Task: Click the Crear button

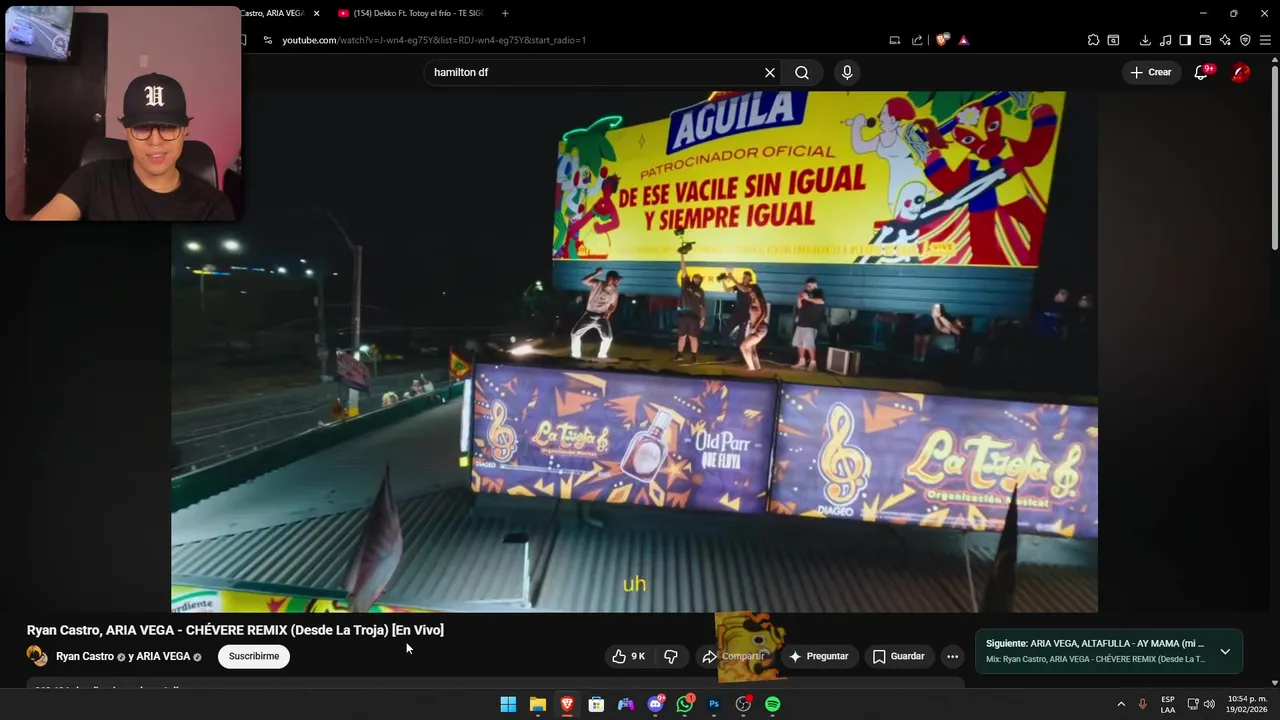Action: coord(1150,72)
